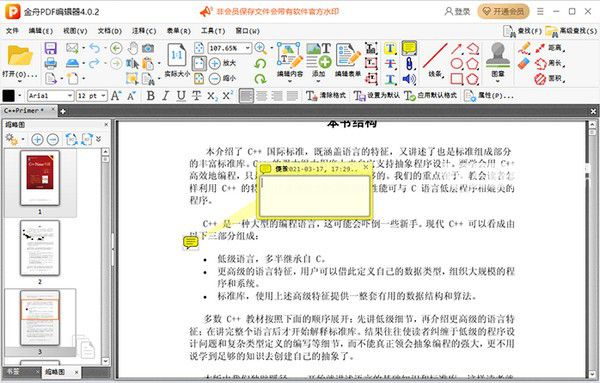This screenshot has height=383, width=600.
Task: Click the 属性(P)... button
Action: pos(489,96)
